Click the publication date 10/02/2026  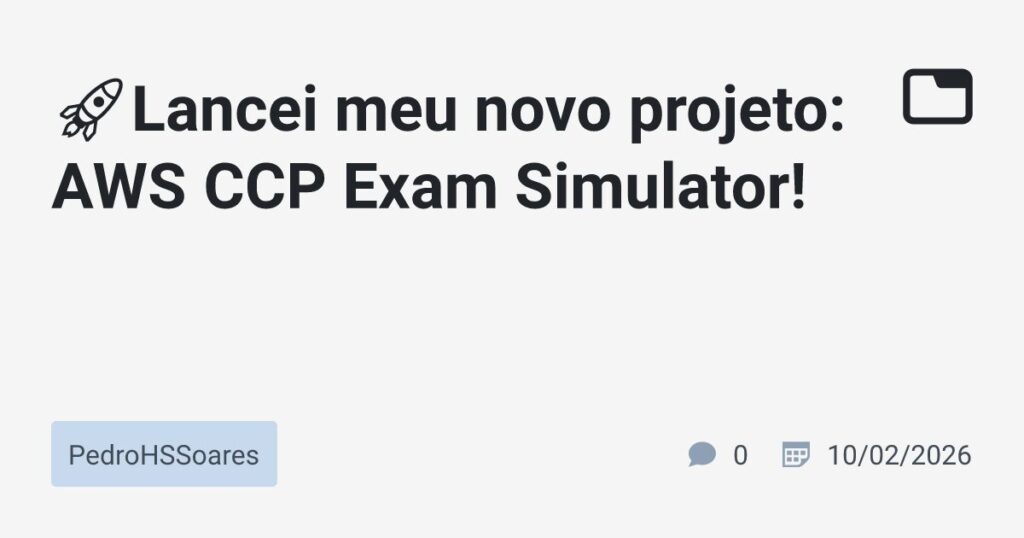click(899, 455)
